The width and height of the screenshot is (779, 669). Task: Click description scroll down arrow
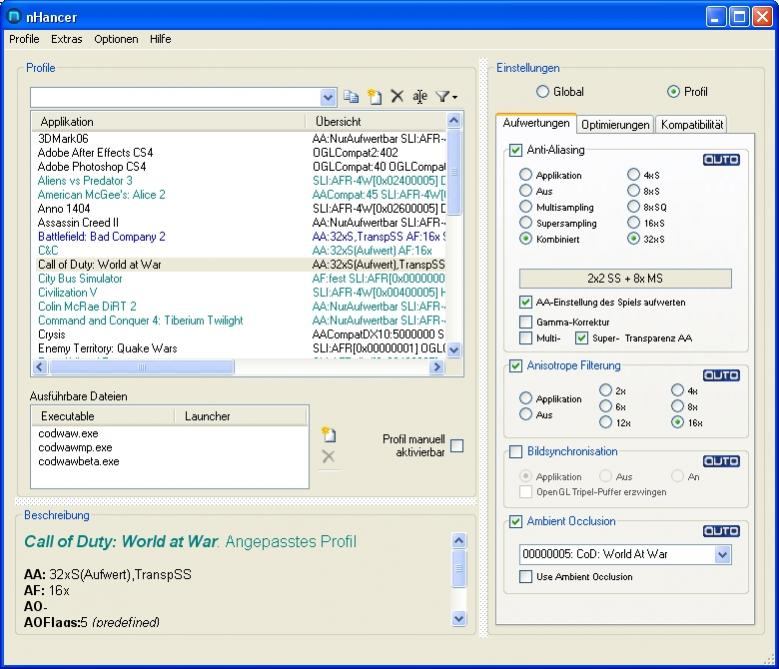[459, 618]
